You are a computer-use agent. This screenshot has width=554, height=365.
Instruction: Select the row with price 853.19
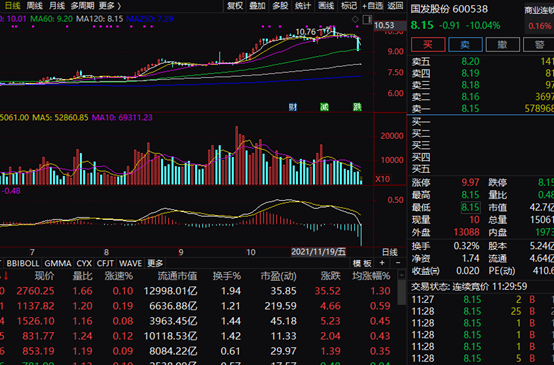[x=198, y=351]
